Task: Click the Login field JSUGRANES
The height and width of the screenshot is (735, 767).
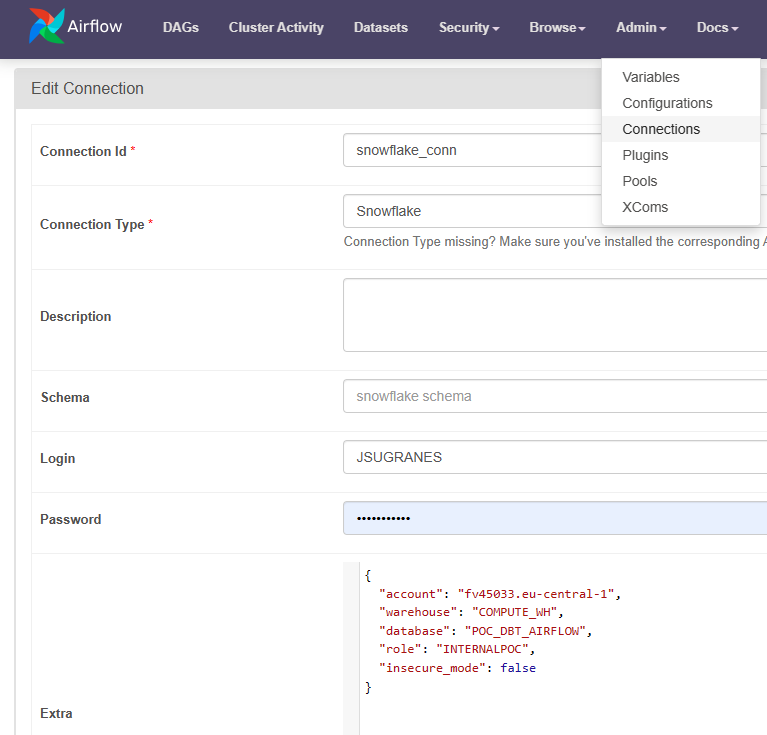Action: click(555, 457)
